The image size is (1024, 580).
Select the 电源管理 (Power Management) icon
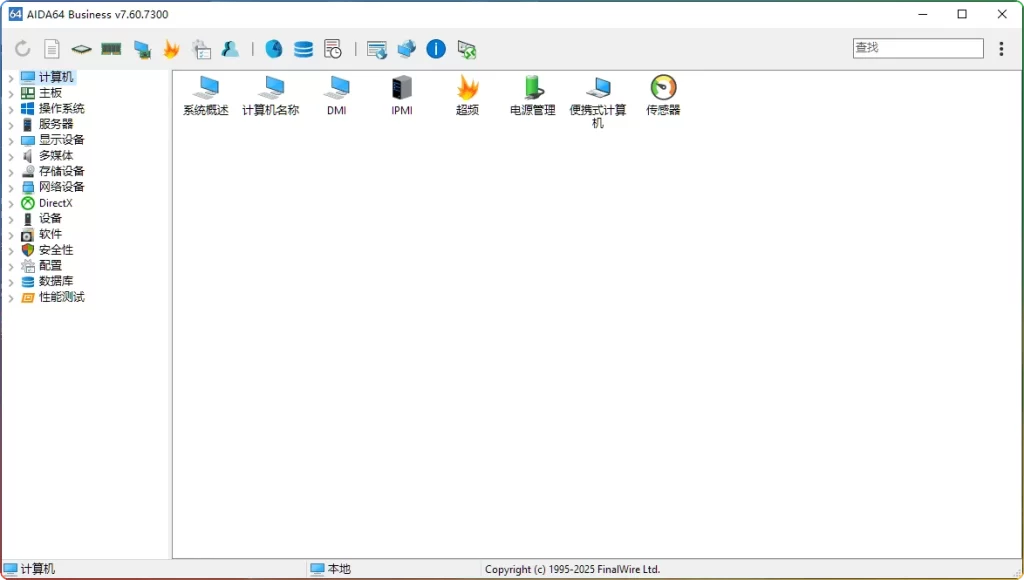531,95
